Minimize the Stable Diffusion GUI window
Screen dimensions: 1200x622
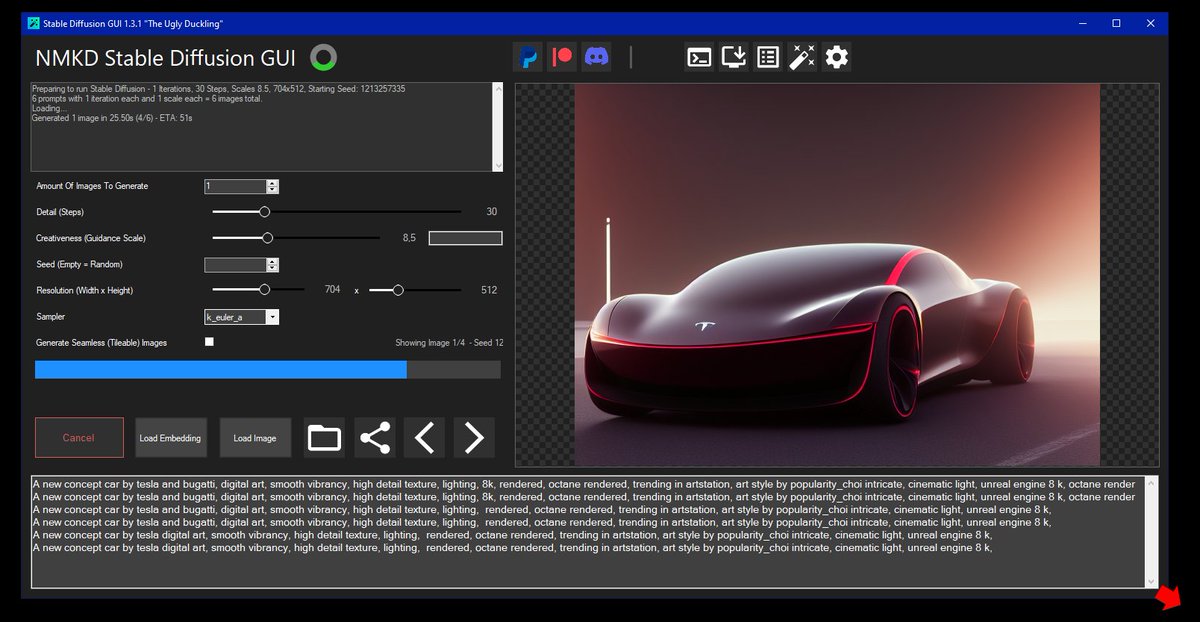[1082, 23]
